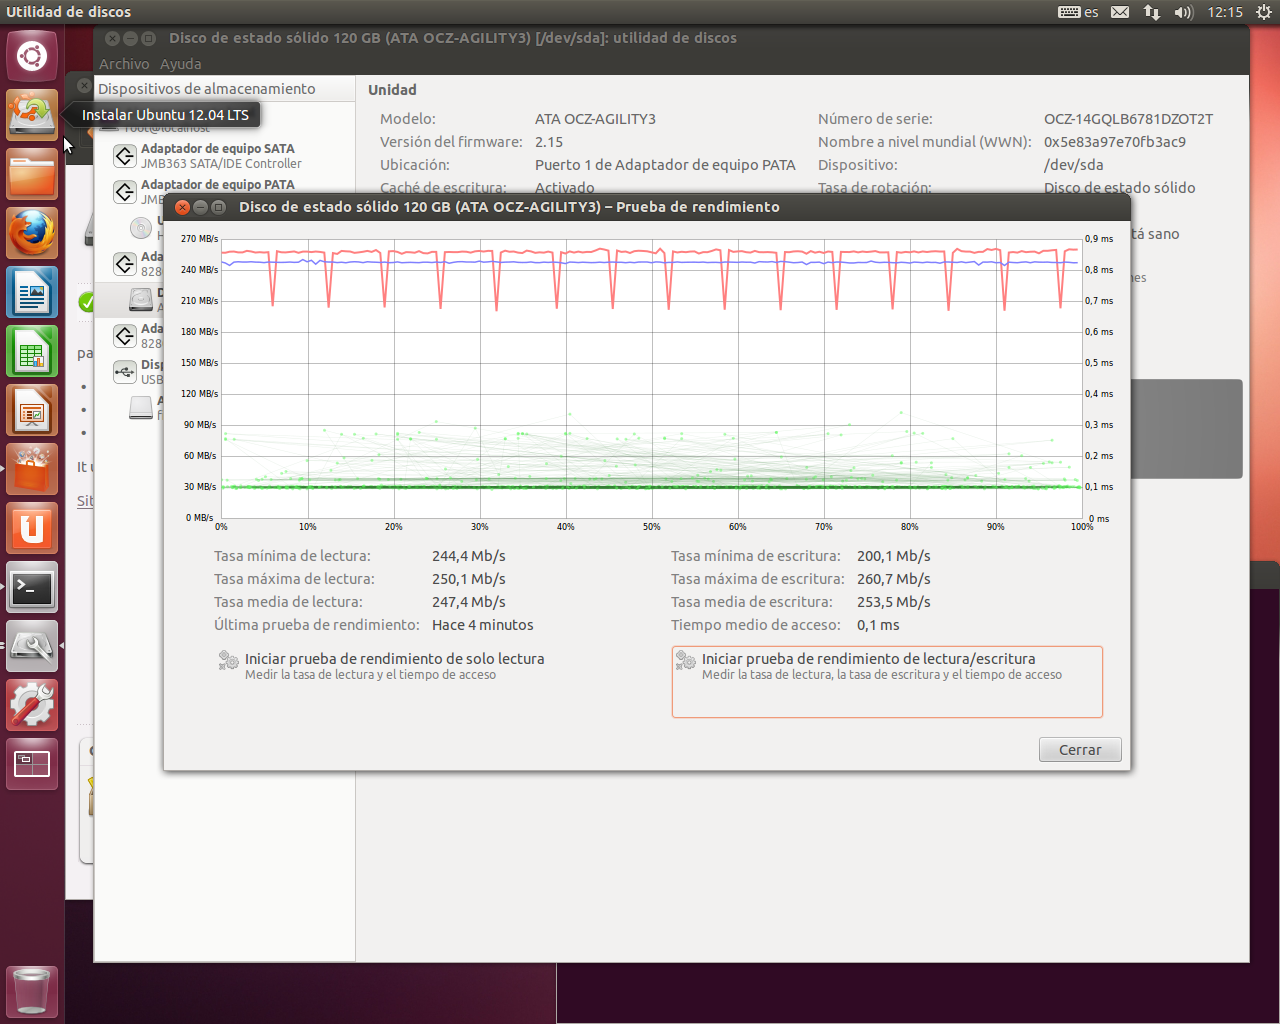This screenshot has height=1024, width=1280.
Task: Click average read value '247,4 Mb/s'
Action: coord(469,602)
